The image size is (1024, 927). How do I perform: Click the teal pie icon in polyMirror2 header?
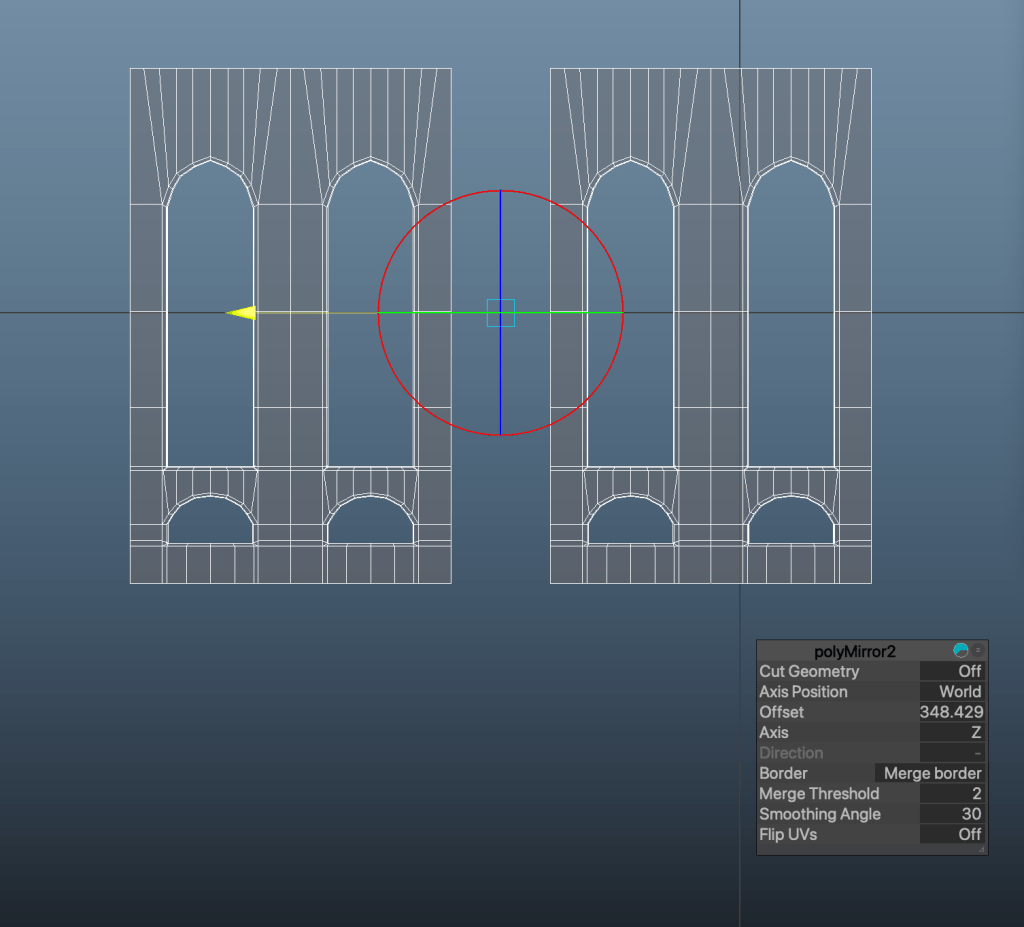pyautogui.click(x=961, y=650)
